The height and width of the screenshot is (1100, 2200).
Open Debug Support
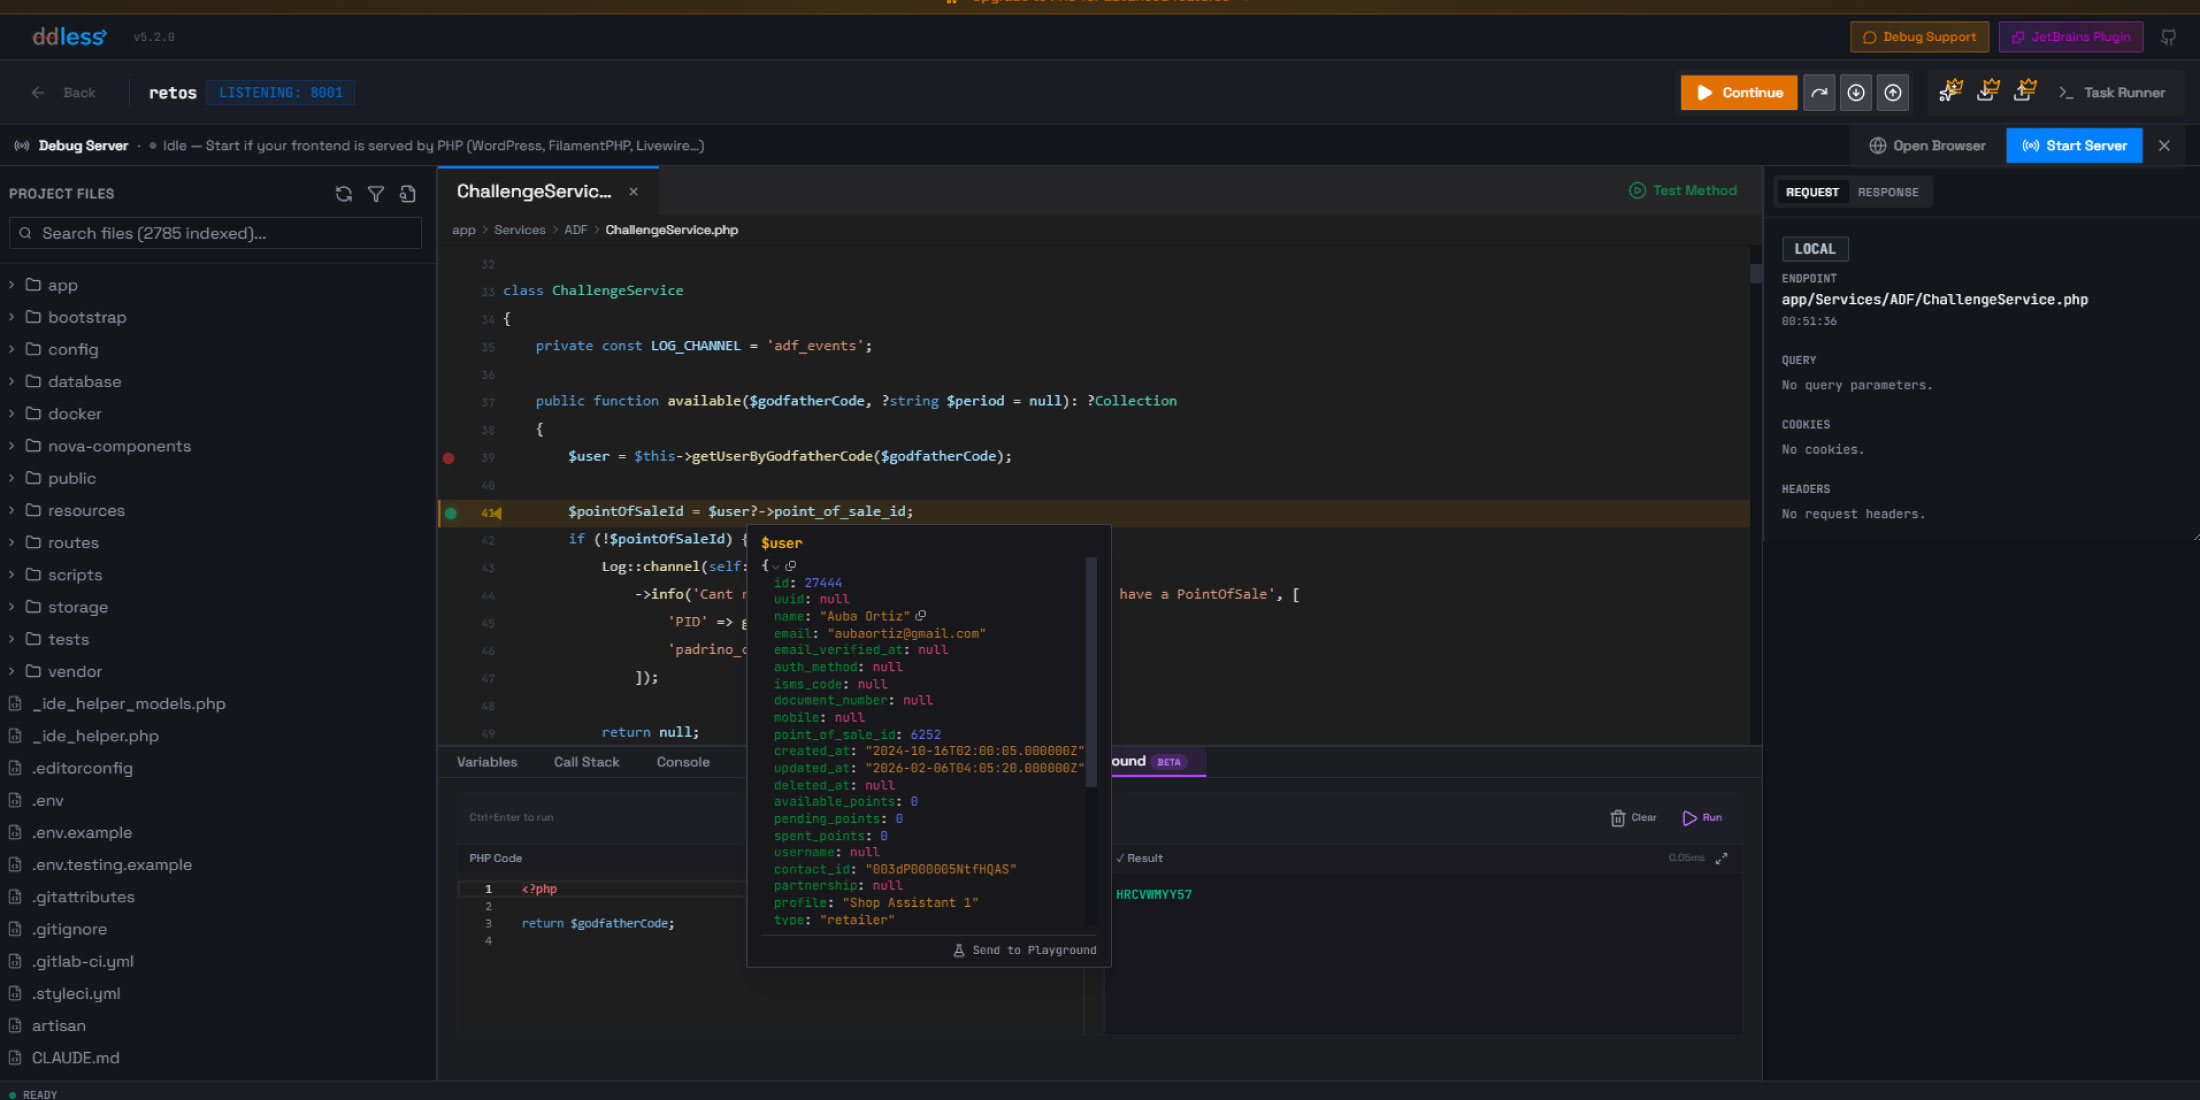pyautogui.click(x=1919, y=37)
